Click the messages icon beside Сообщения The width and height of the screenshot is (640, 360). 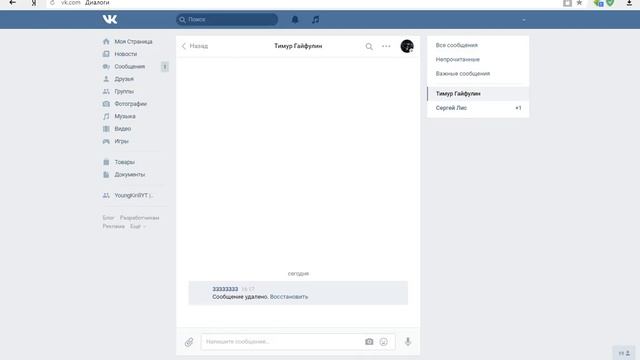tap(106, 67)
